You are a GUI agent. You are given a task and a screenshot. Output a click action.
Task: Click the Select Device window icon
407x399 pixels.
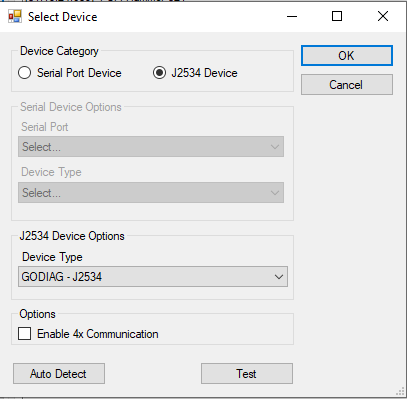[x=15, y=16]
